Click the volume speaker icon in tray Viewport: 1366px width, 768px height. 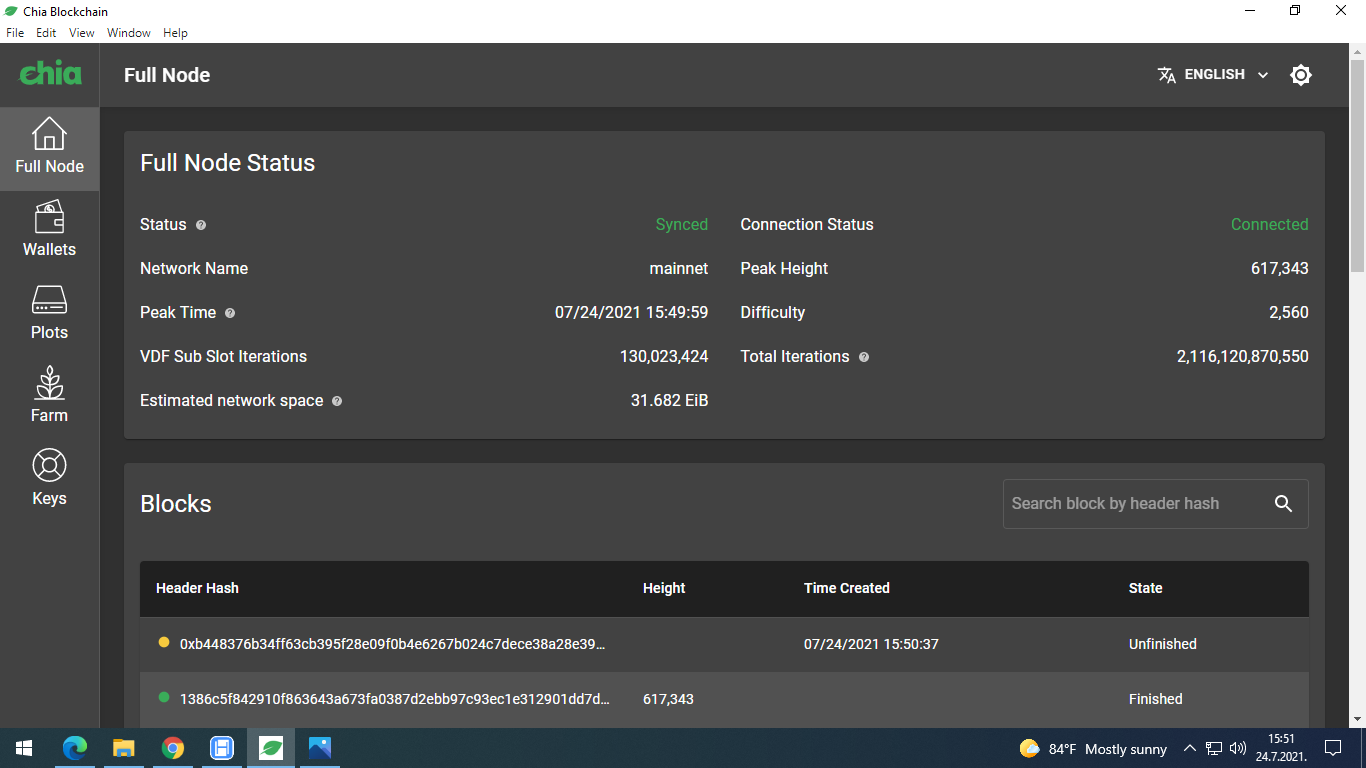pos(1237,748)
